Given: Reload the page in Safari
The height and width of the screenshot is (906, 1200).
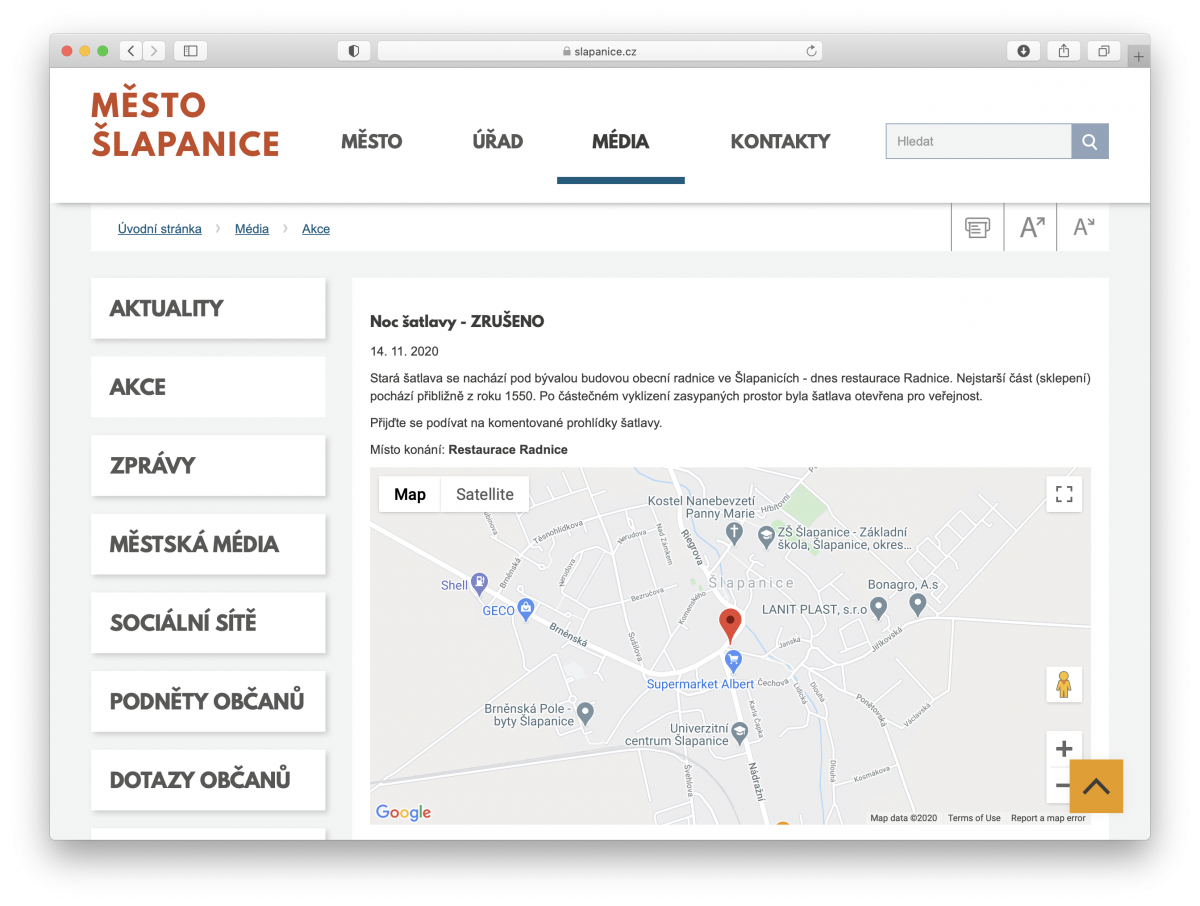Looking at the screenshot, I should [x=811, y=51].
